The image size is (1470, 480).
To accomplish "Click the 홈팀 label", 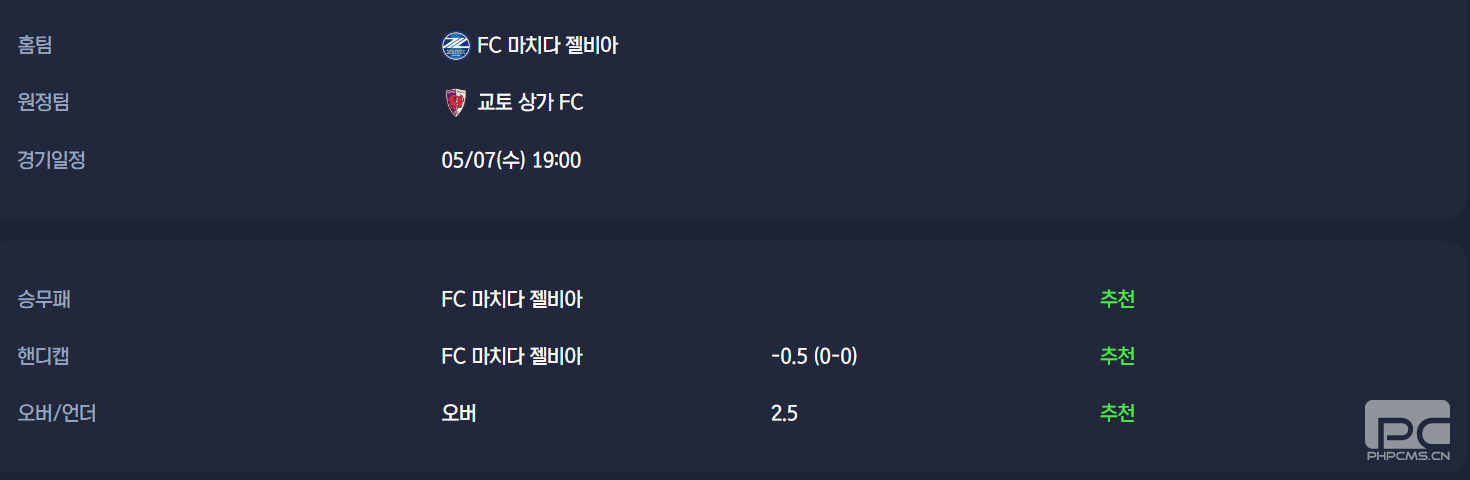I will coord(35,45).
